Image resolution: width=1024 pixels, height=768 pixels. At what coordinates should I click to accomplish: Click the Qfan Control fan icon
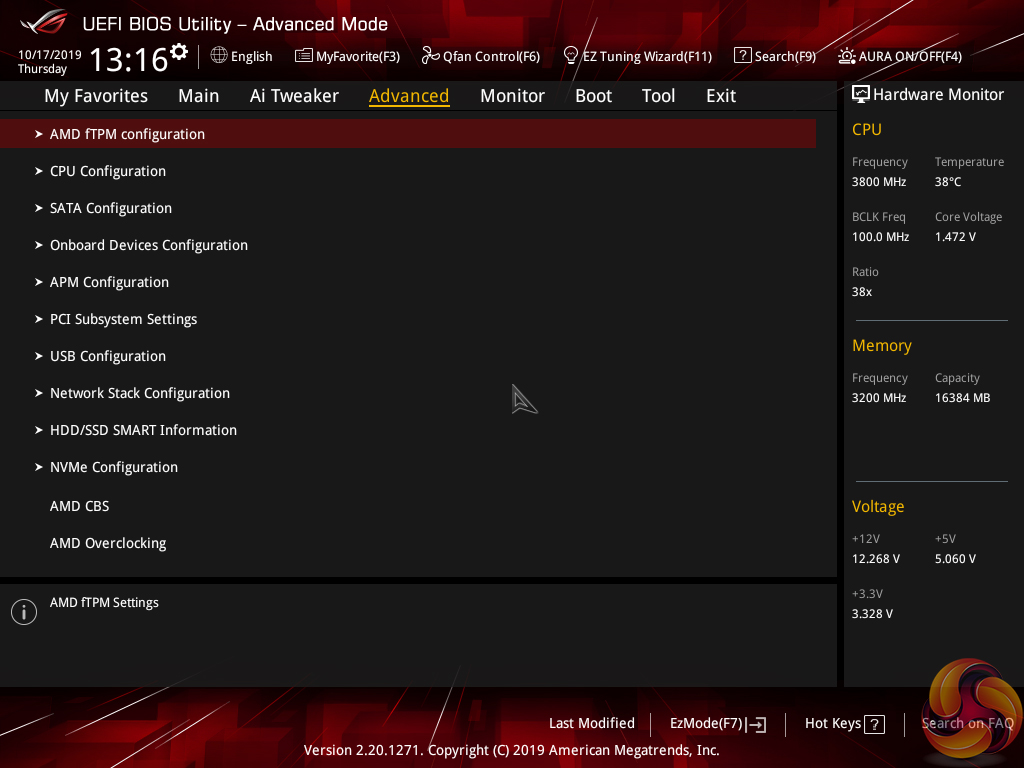tap(430, 56)
